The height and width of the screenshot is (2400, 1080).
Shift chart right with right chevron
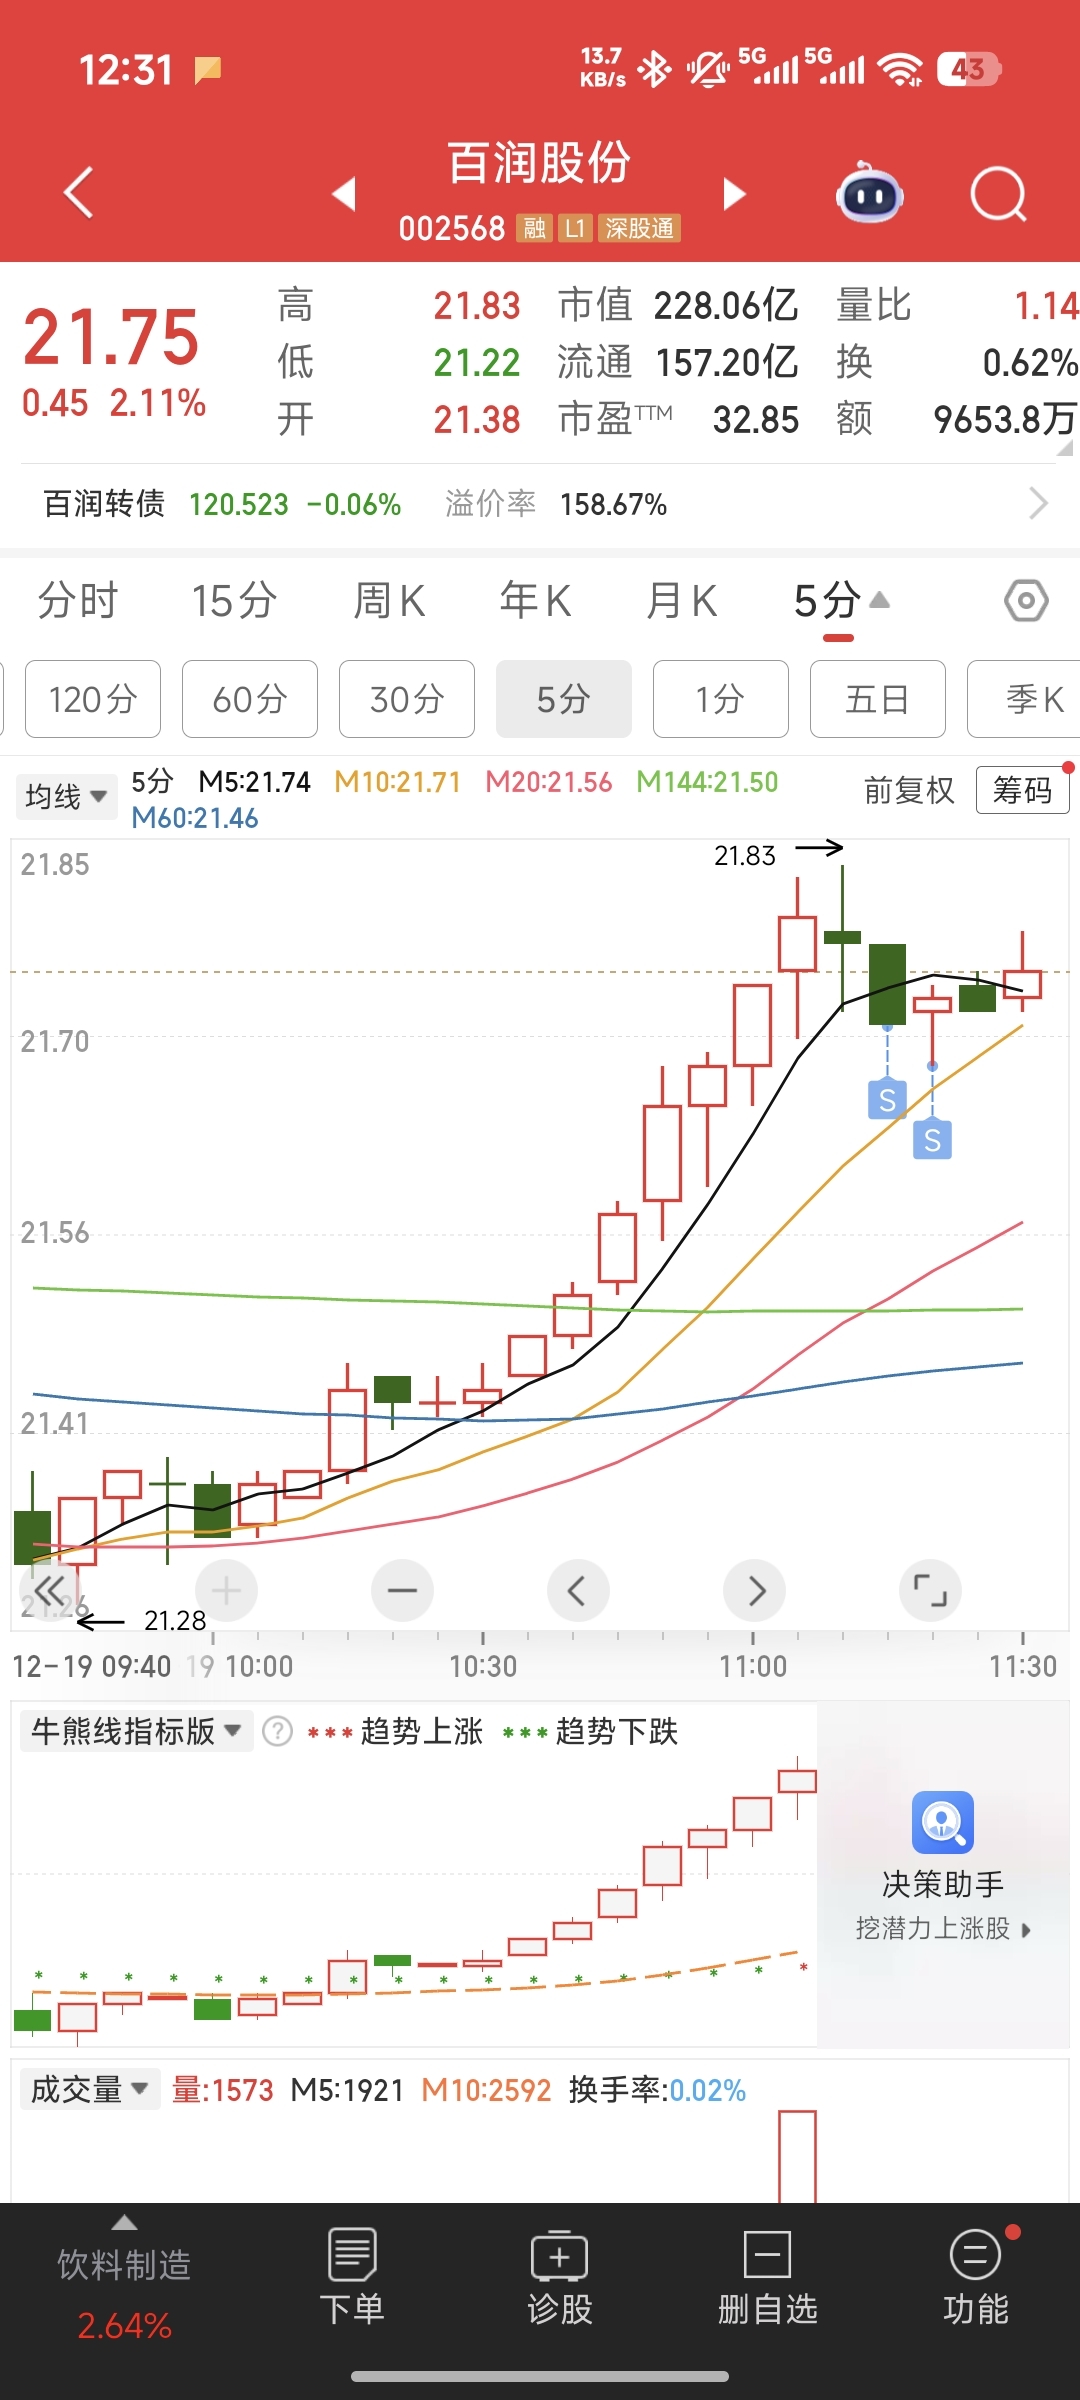pos(755,1590)
